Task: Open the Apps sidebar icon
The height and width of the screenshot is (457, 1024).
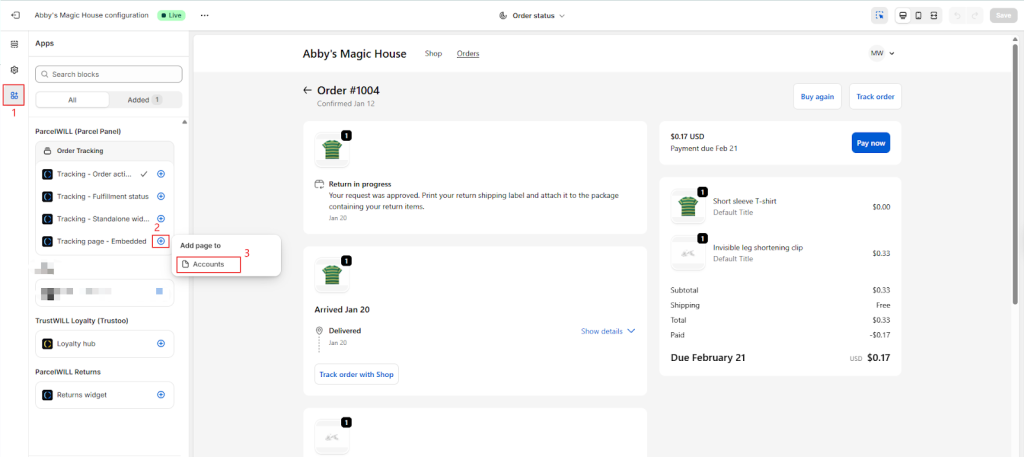Action: click(x=14, y=96)
